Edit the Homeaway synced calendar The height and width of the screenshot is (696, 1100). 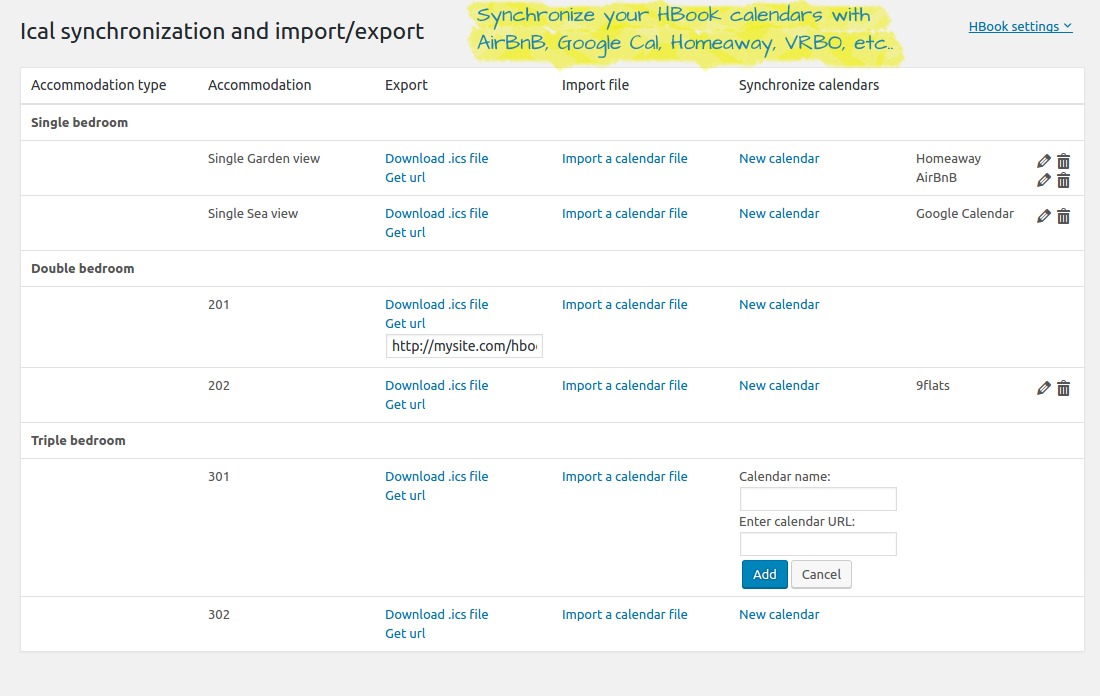click(x=1044, y=161)
